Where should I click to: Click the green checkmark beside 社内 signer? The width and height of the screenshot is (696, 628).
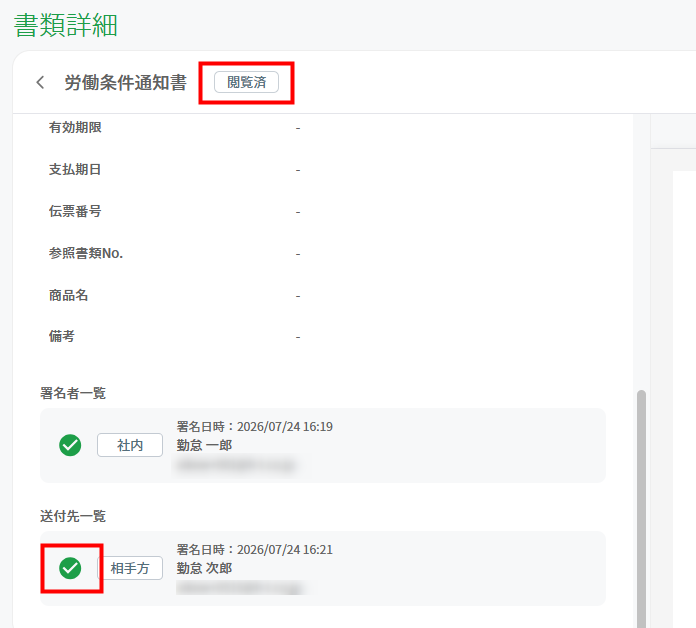point(70,445)
